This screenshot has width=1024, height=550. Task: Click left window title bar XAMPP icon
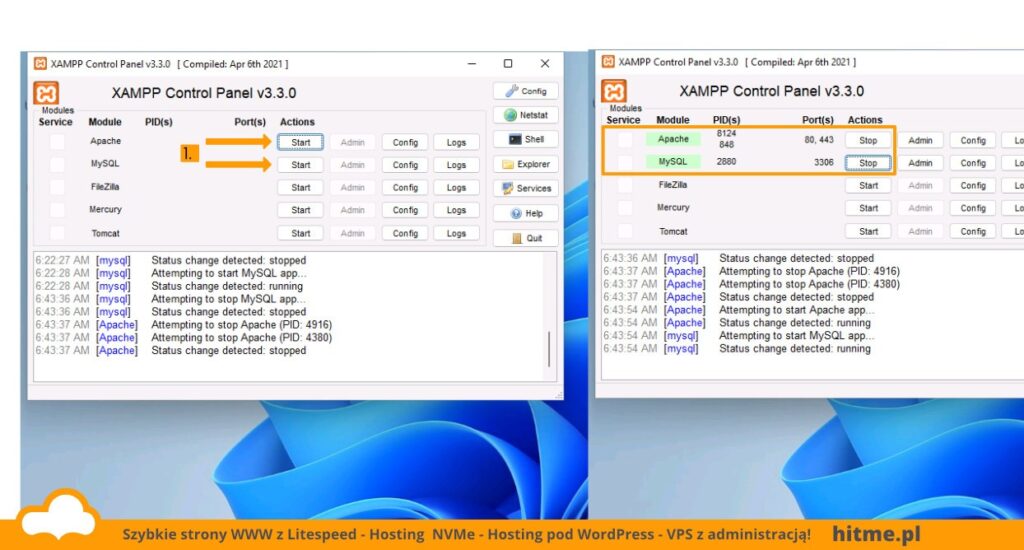click(x=40, y=63)
